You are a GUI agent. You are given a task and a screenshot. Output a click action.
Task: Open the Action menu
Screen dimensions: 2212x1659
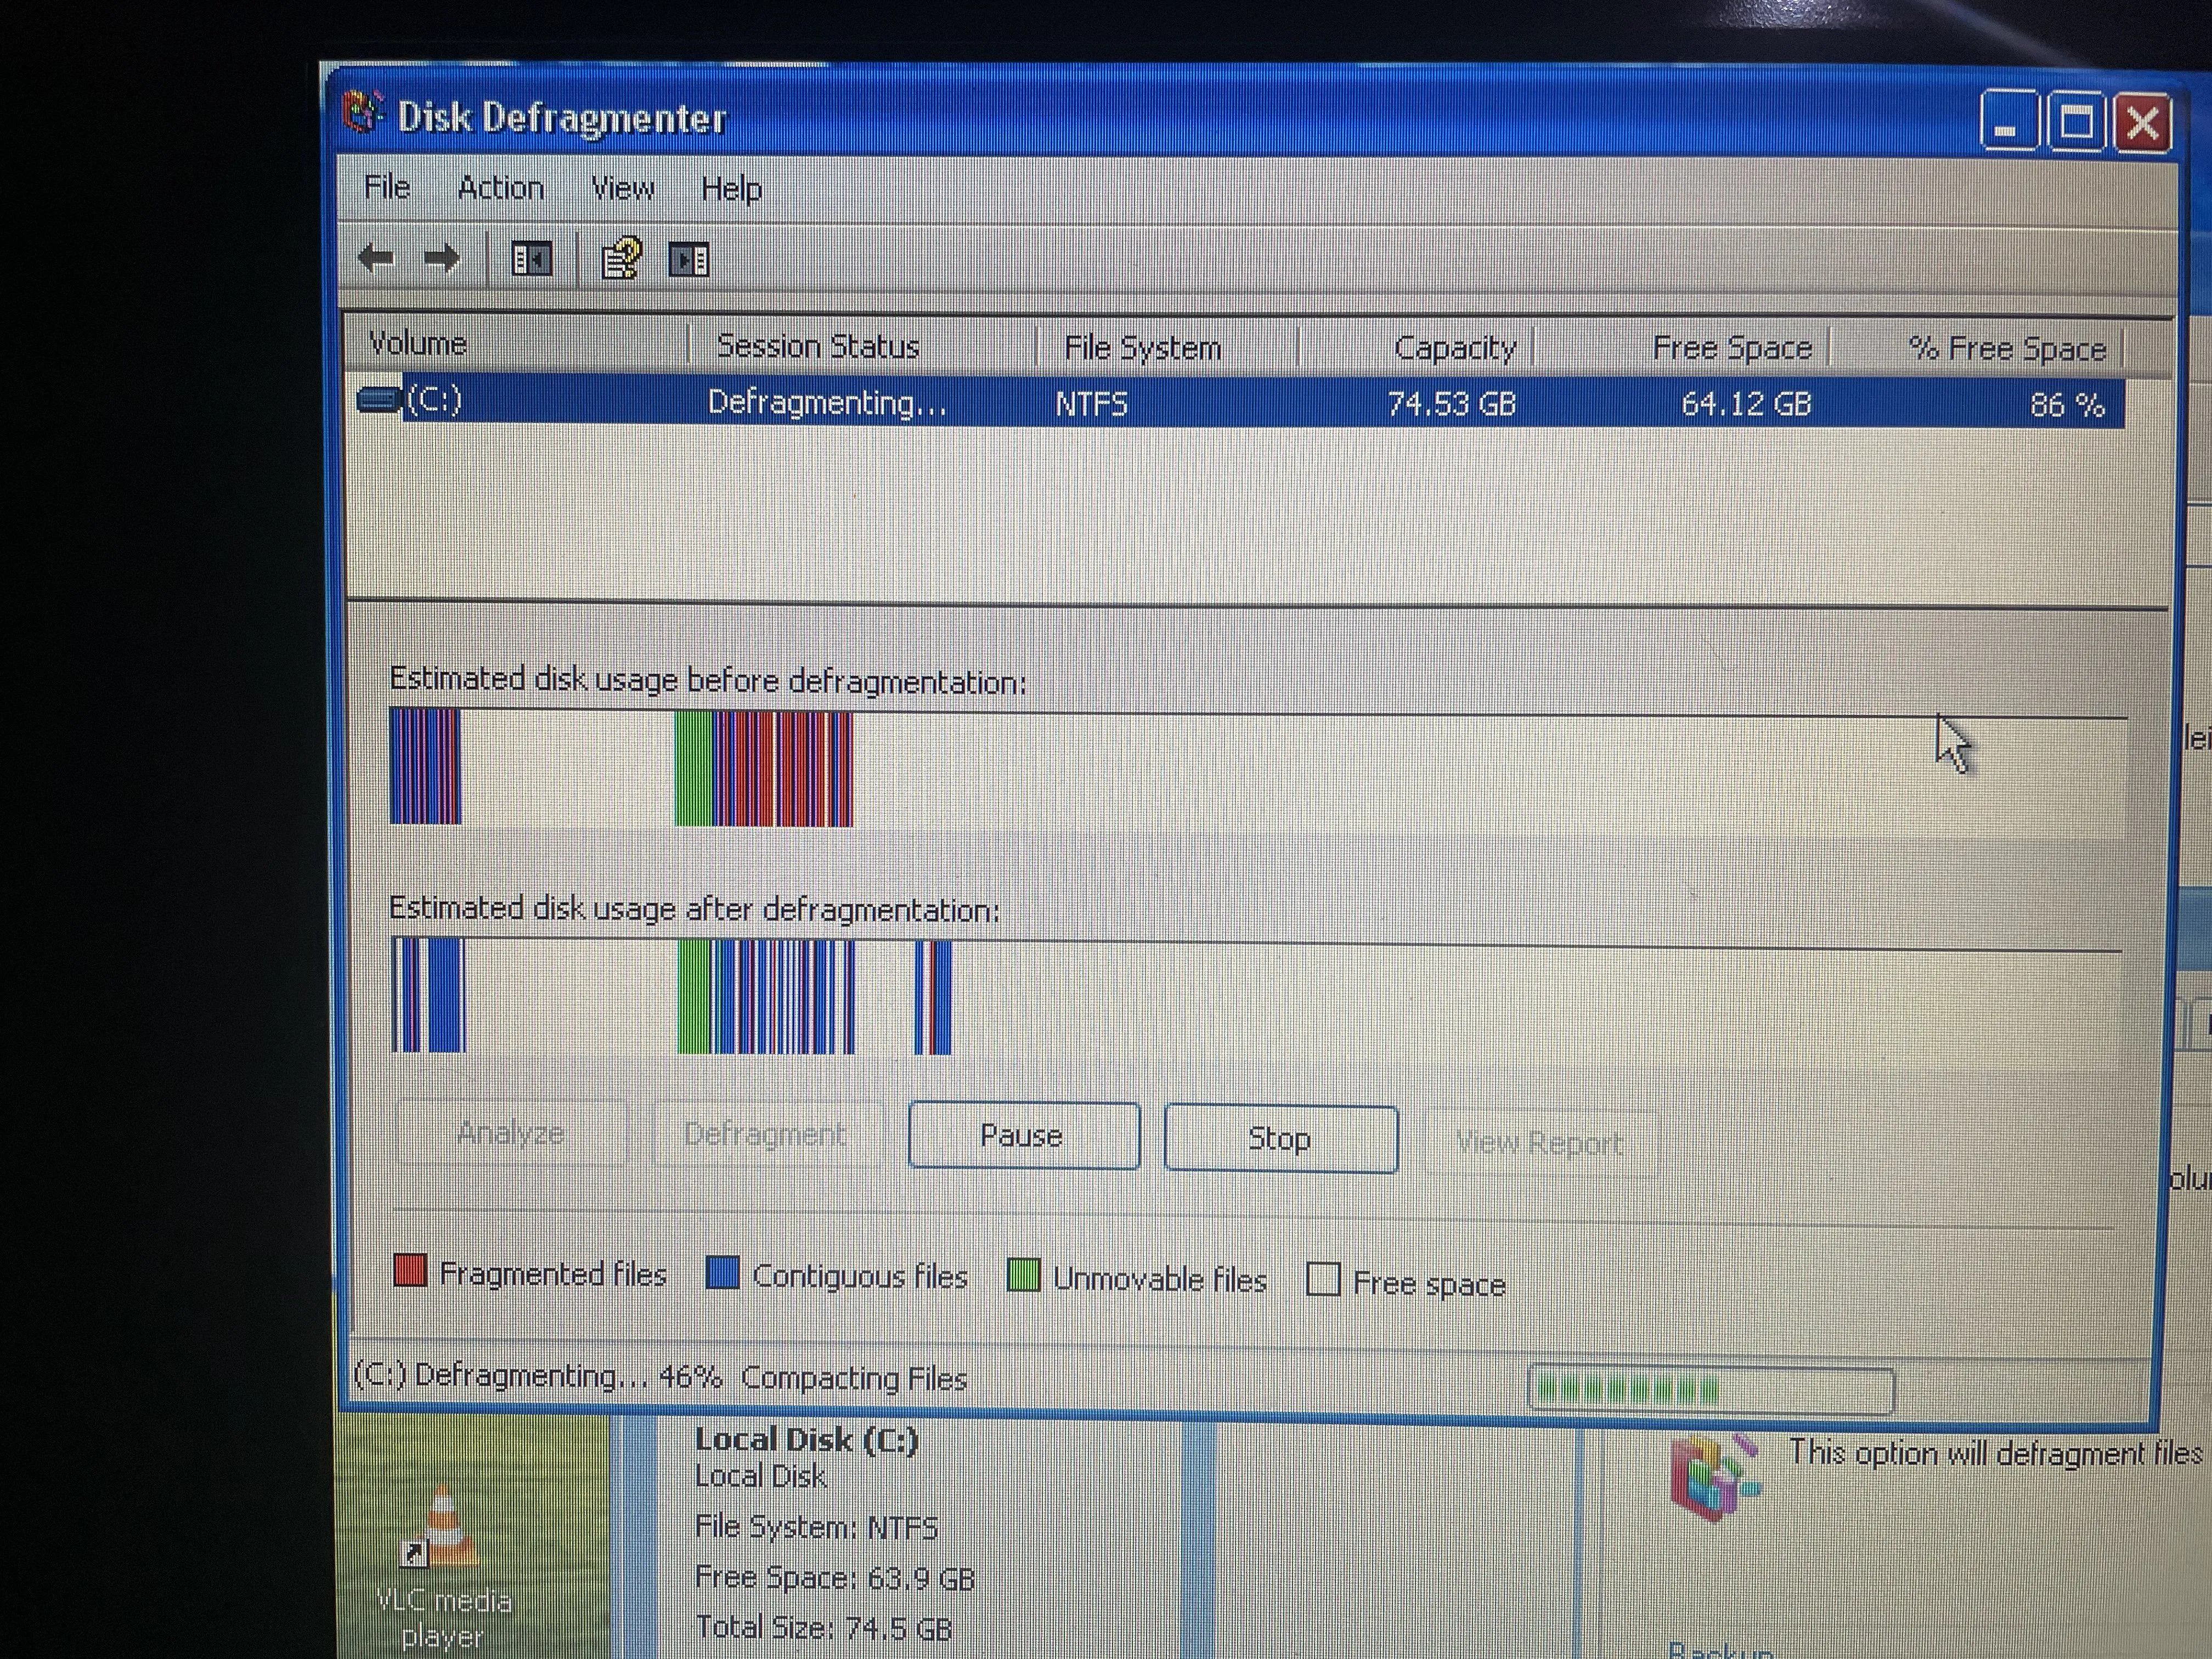[x=500, y=188]
